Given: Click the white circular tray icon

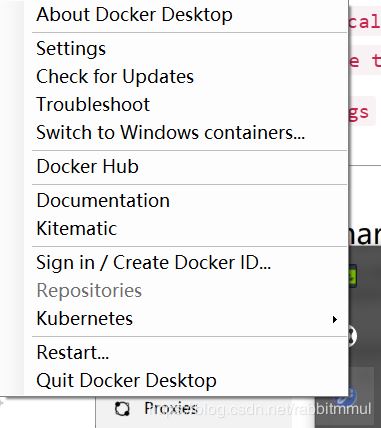Looking at the screenshot, I should (353, 335).
